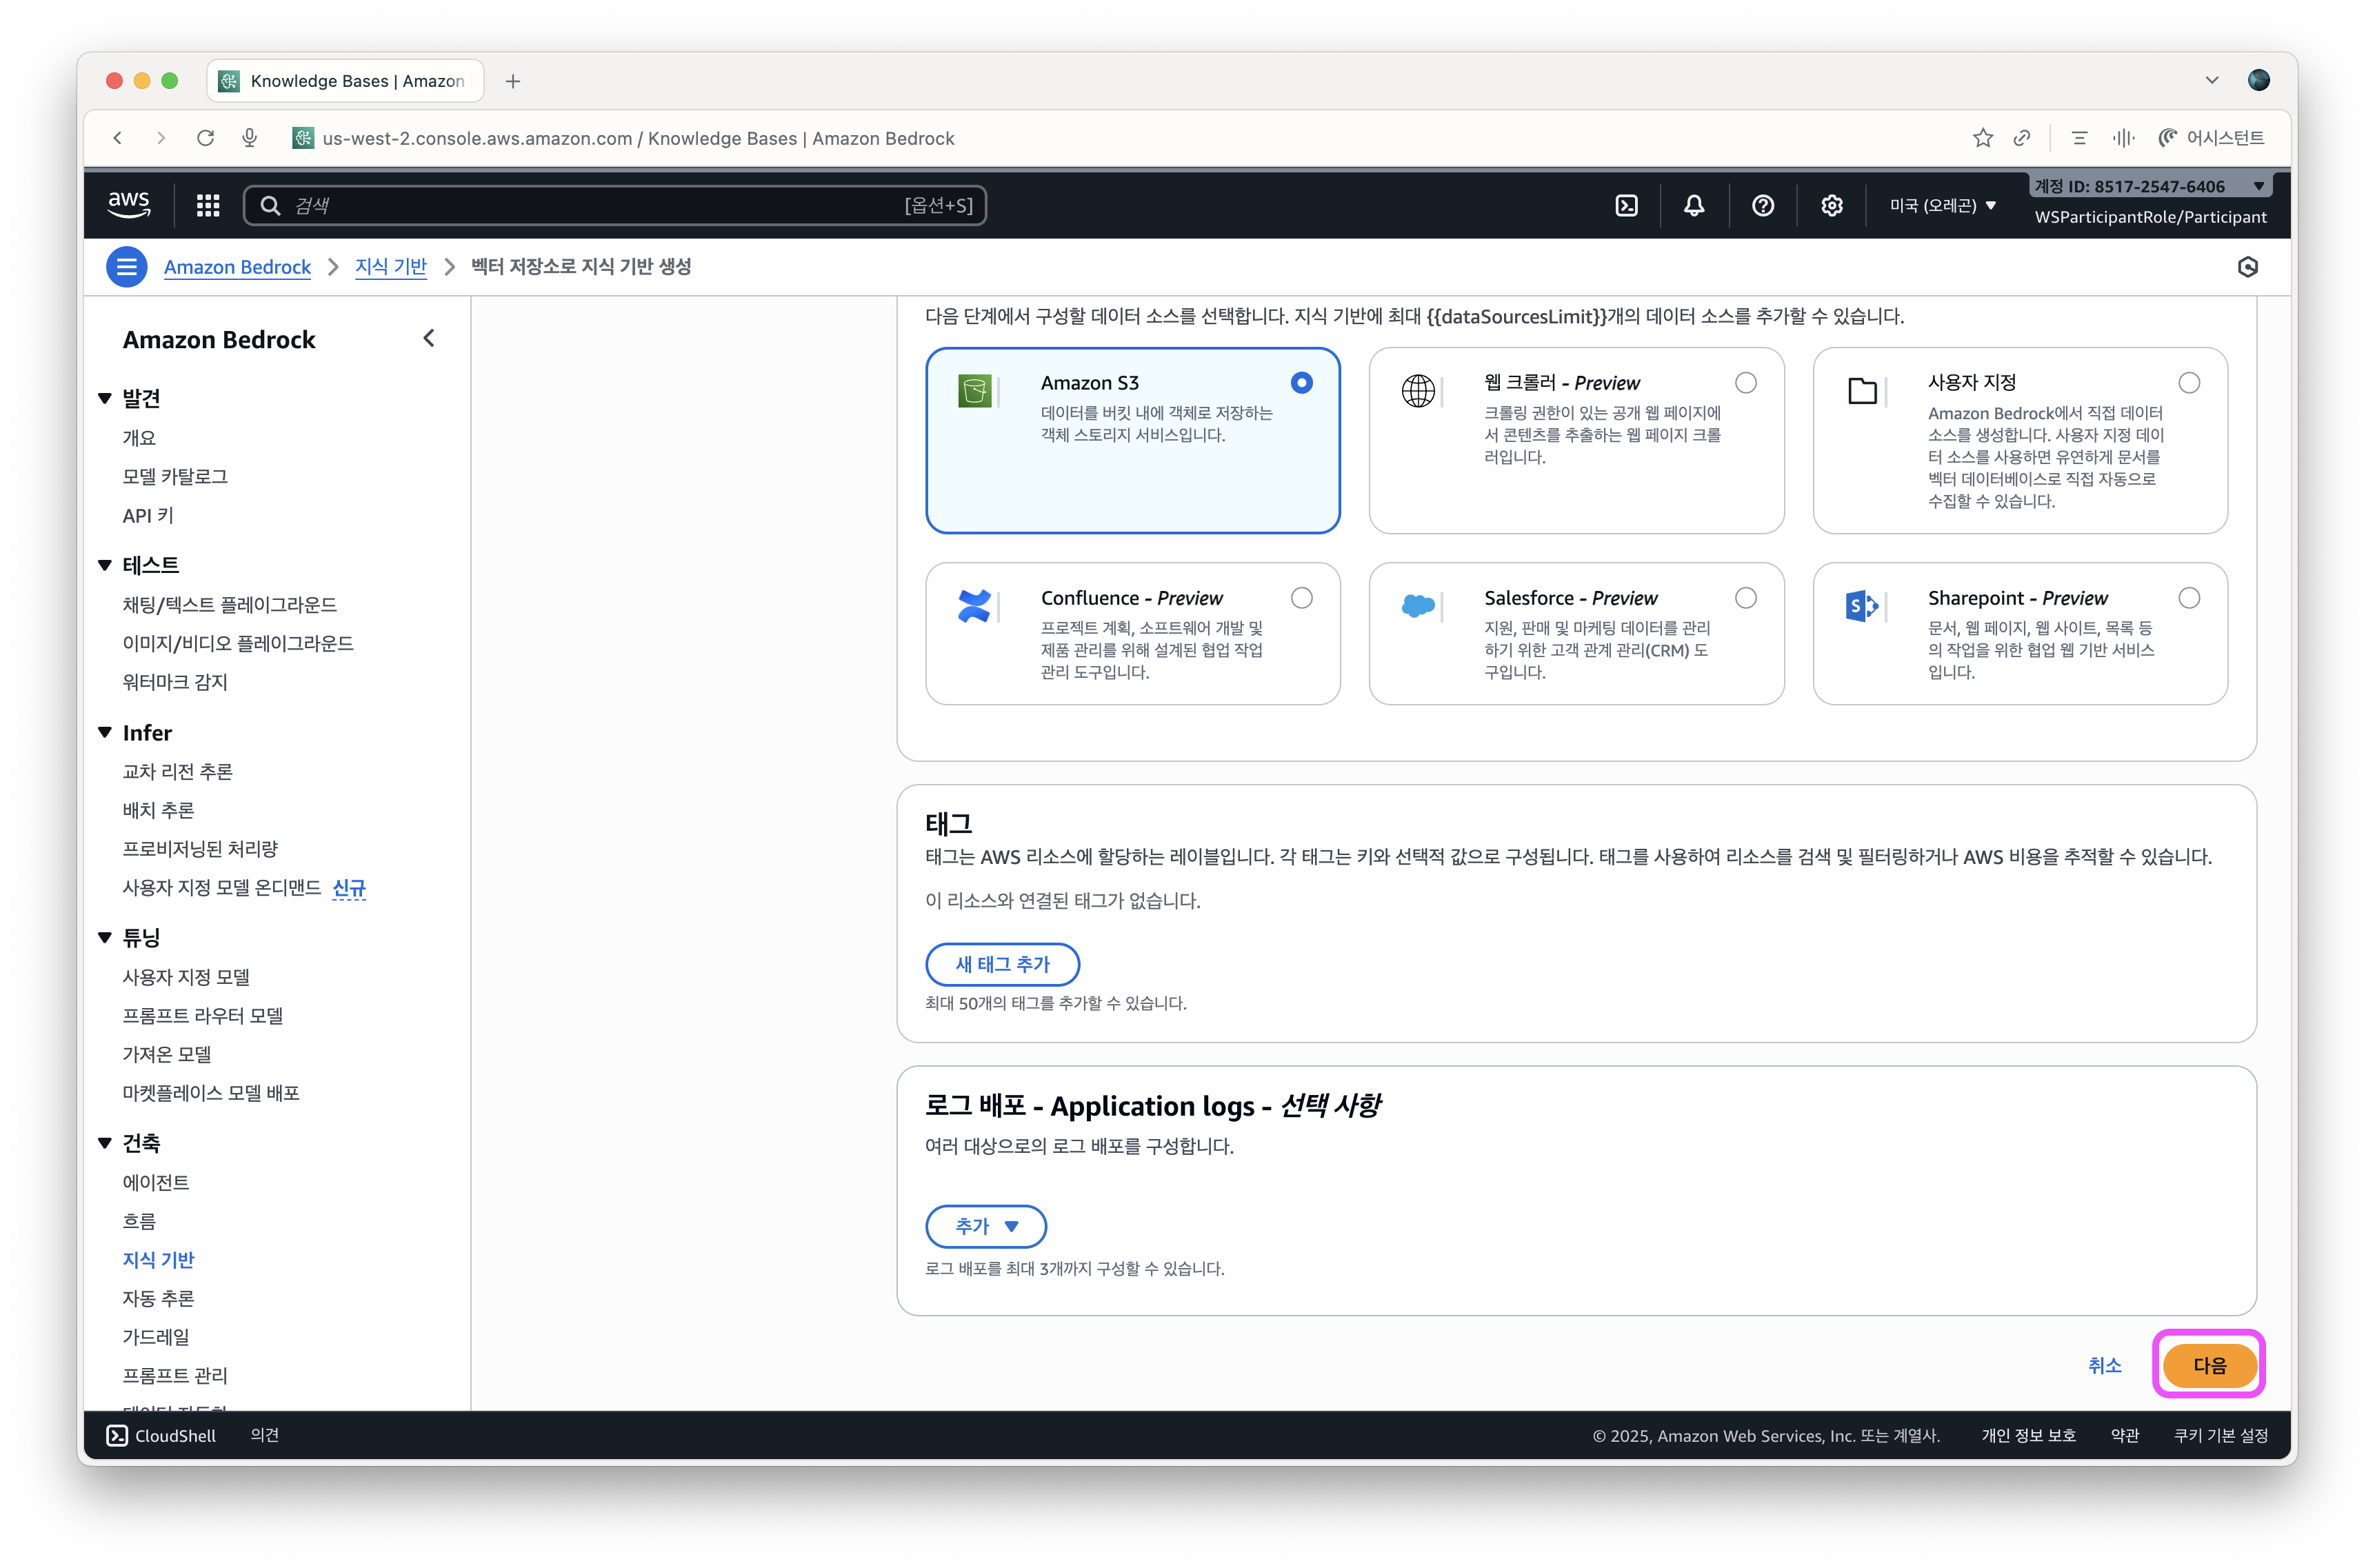Collapse the 테스트 section

tap(105, 565)
